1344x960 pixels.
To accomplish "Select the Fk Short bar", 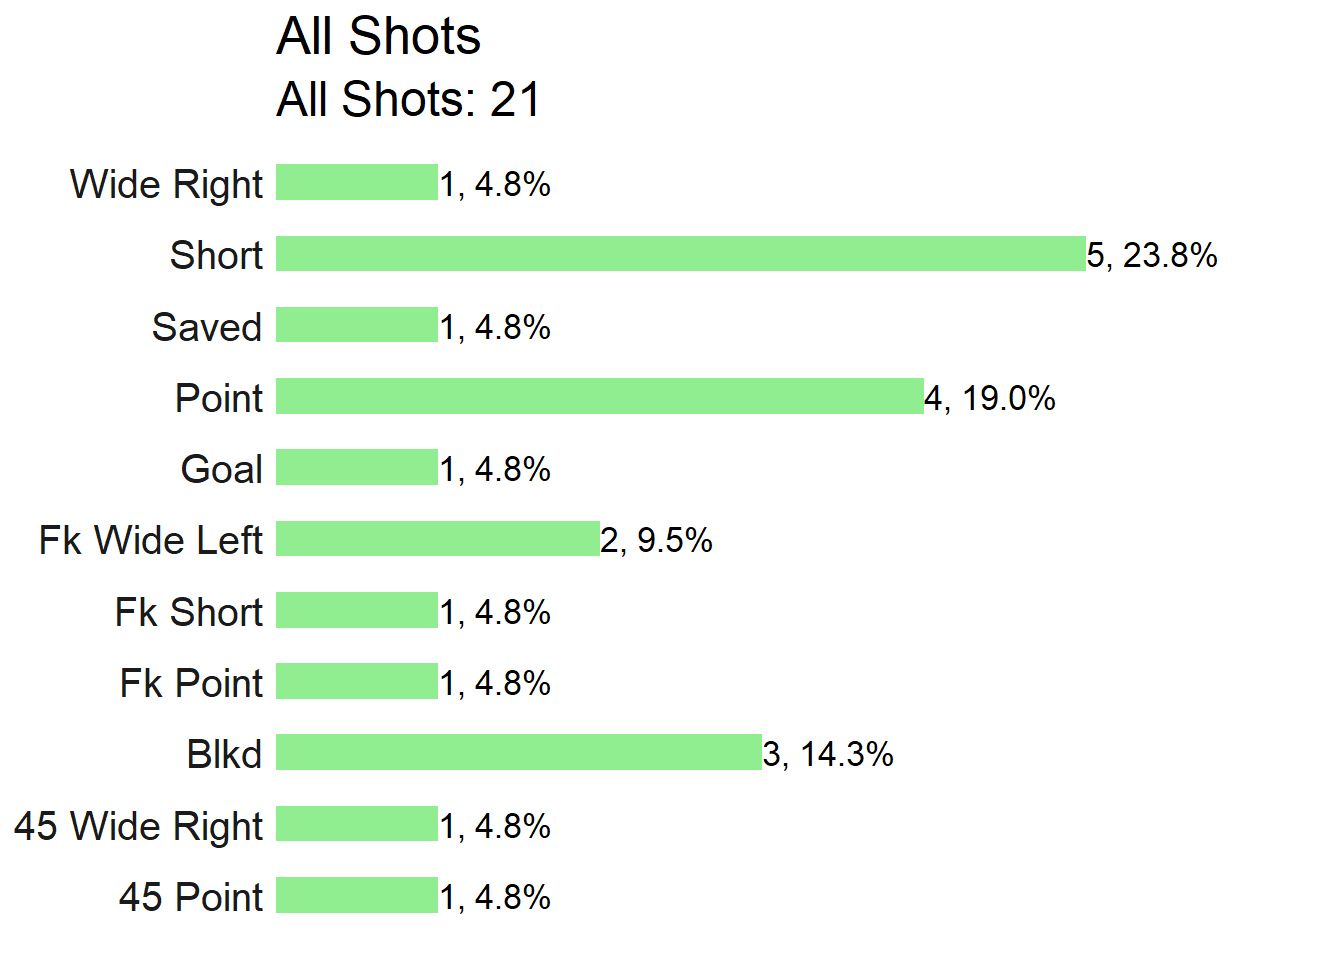I will 357,610.
